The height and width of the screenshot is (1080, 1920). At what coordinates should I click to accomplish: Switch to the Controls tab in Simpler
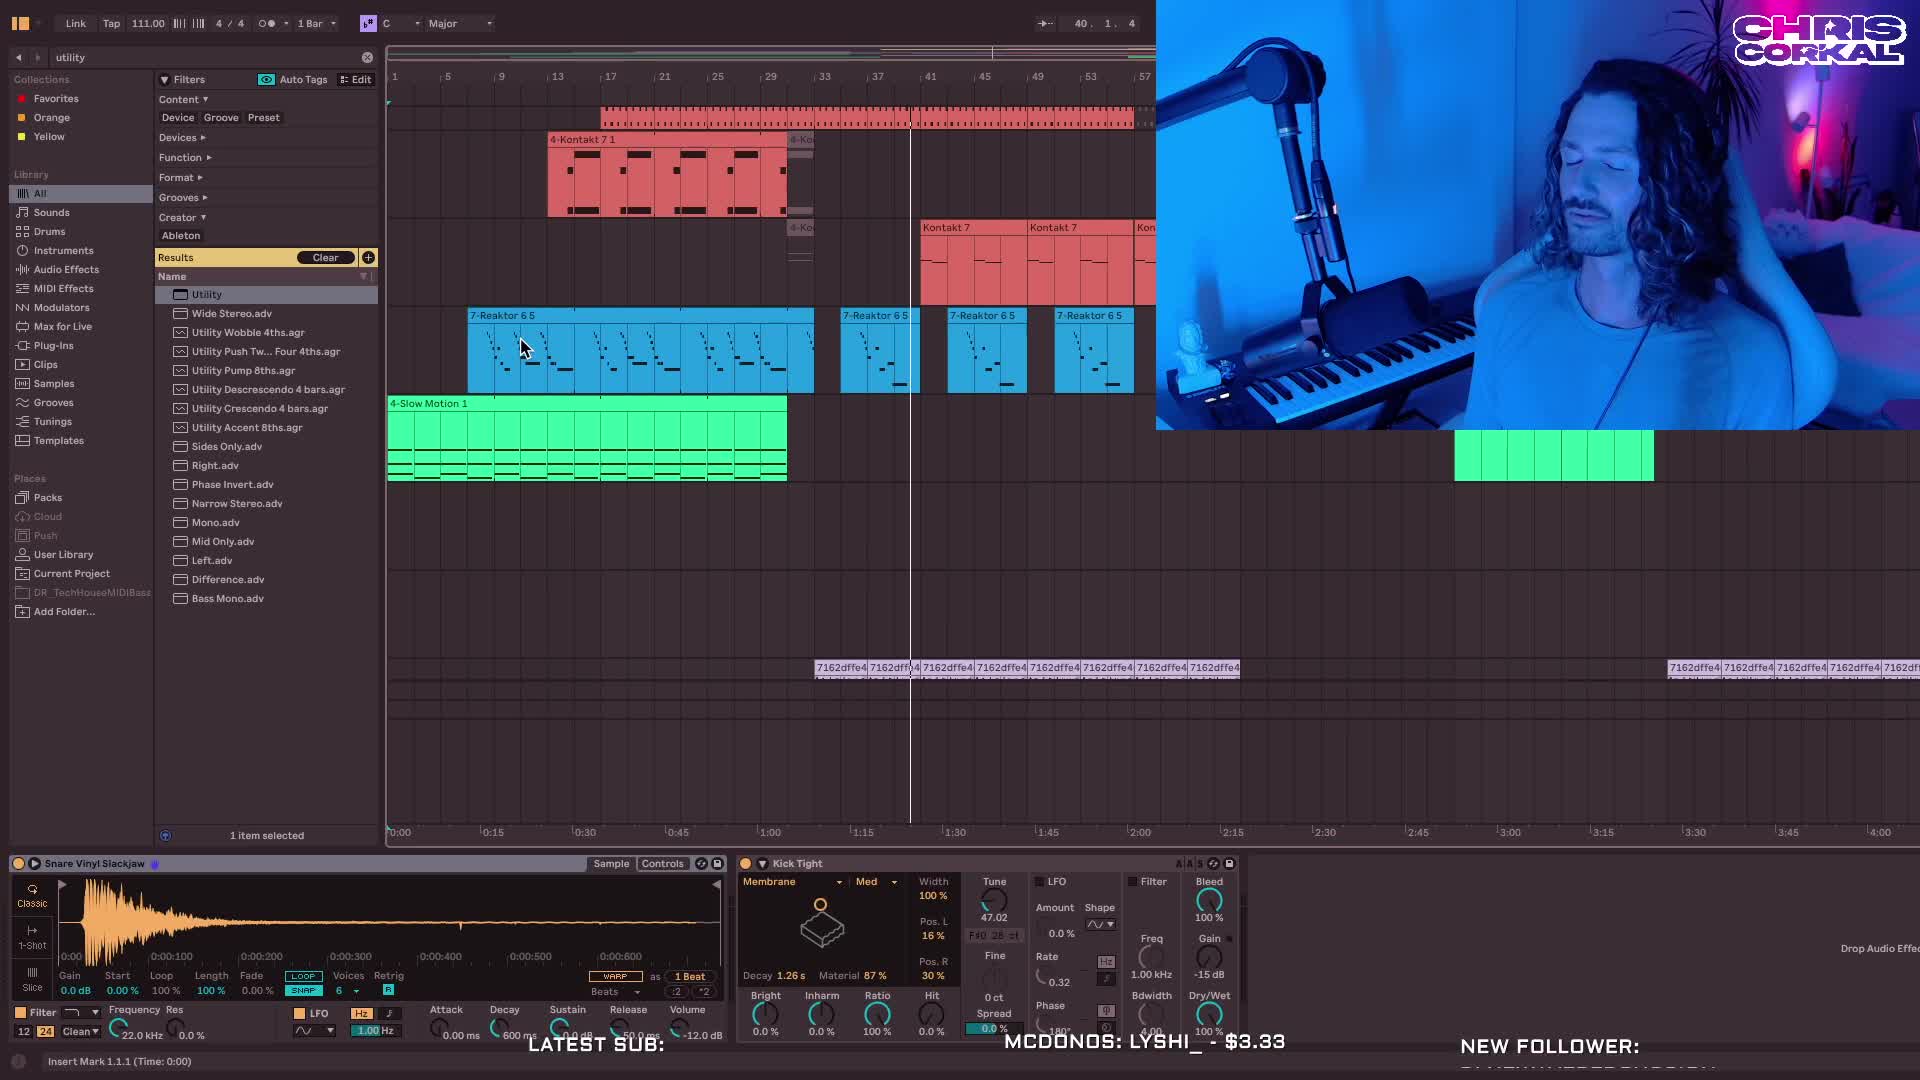[662, 863]
